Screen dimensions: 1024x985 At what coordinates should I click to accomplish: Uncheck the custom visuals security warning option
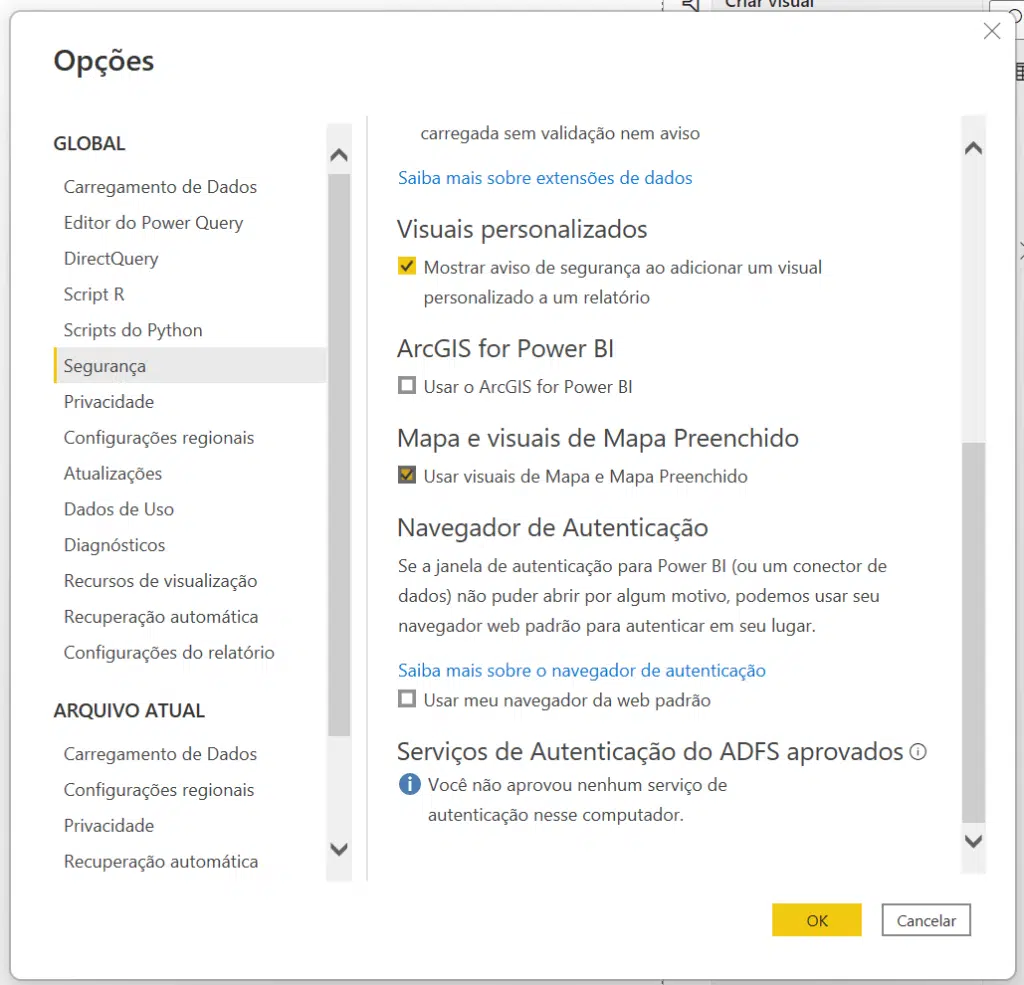click(406, 267)
